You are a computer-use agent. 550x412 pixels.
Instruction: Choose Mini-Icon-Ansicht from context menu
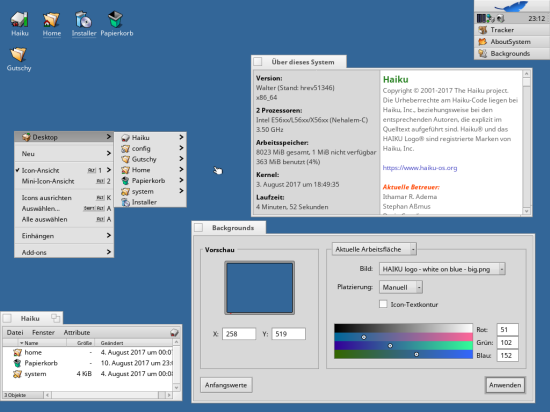[x=64, y=181]
